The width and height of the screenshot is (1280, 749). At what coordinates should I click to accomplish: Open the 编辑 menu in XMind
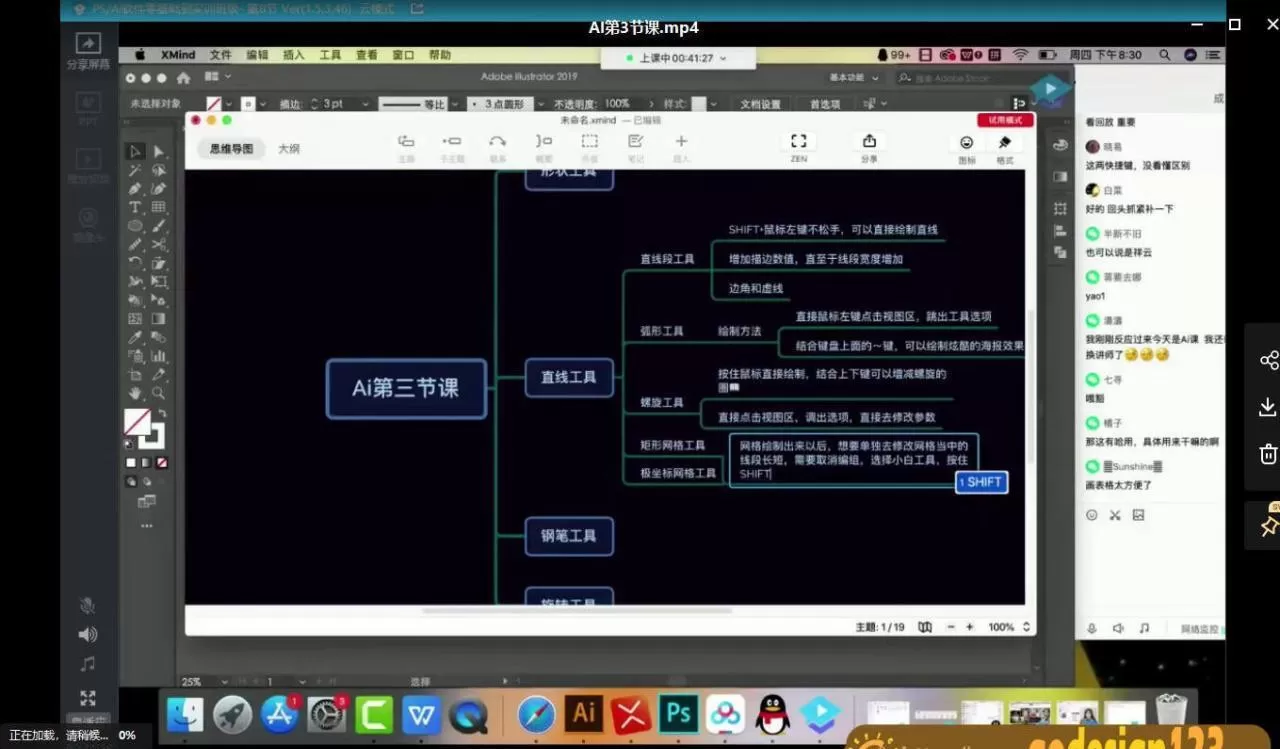pyautogui.click(x=257, y=55)
